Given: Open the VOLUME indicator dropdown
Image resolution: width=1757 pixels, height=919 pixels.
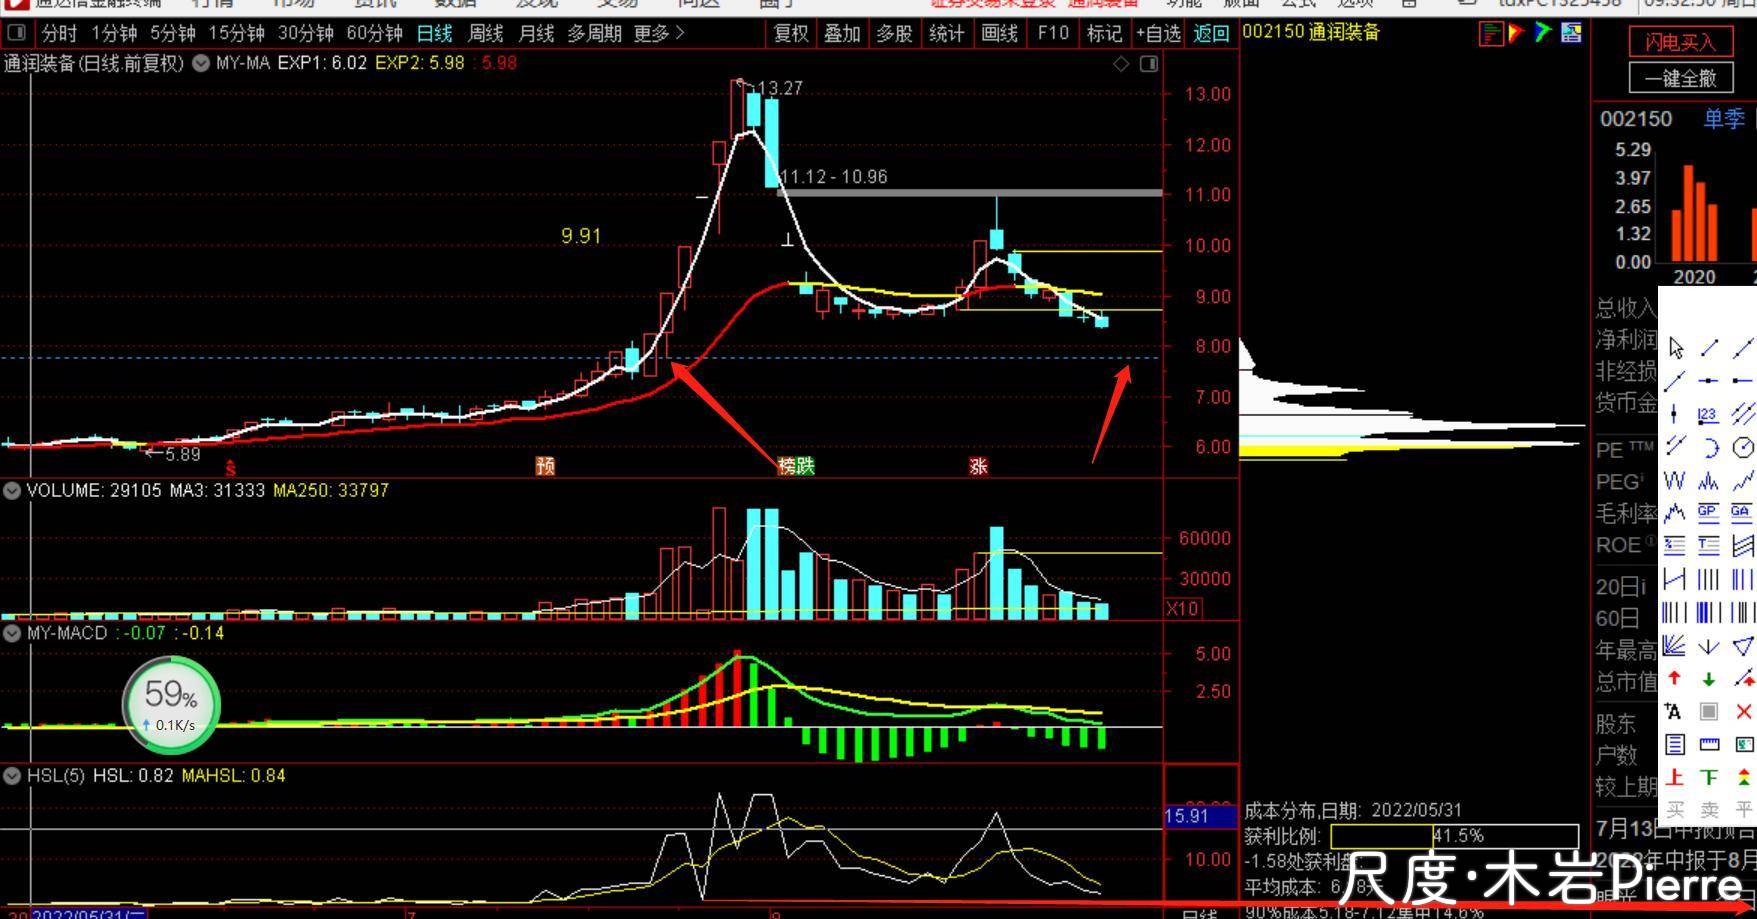Looking at the screenshot, I should 12,491.
